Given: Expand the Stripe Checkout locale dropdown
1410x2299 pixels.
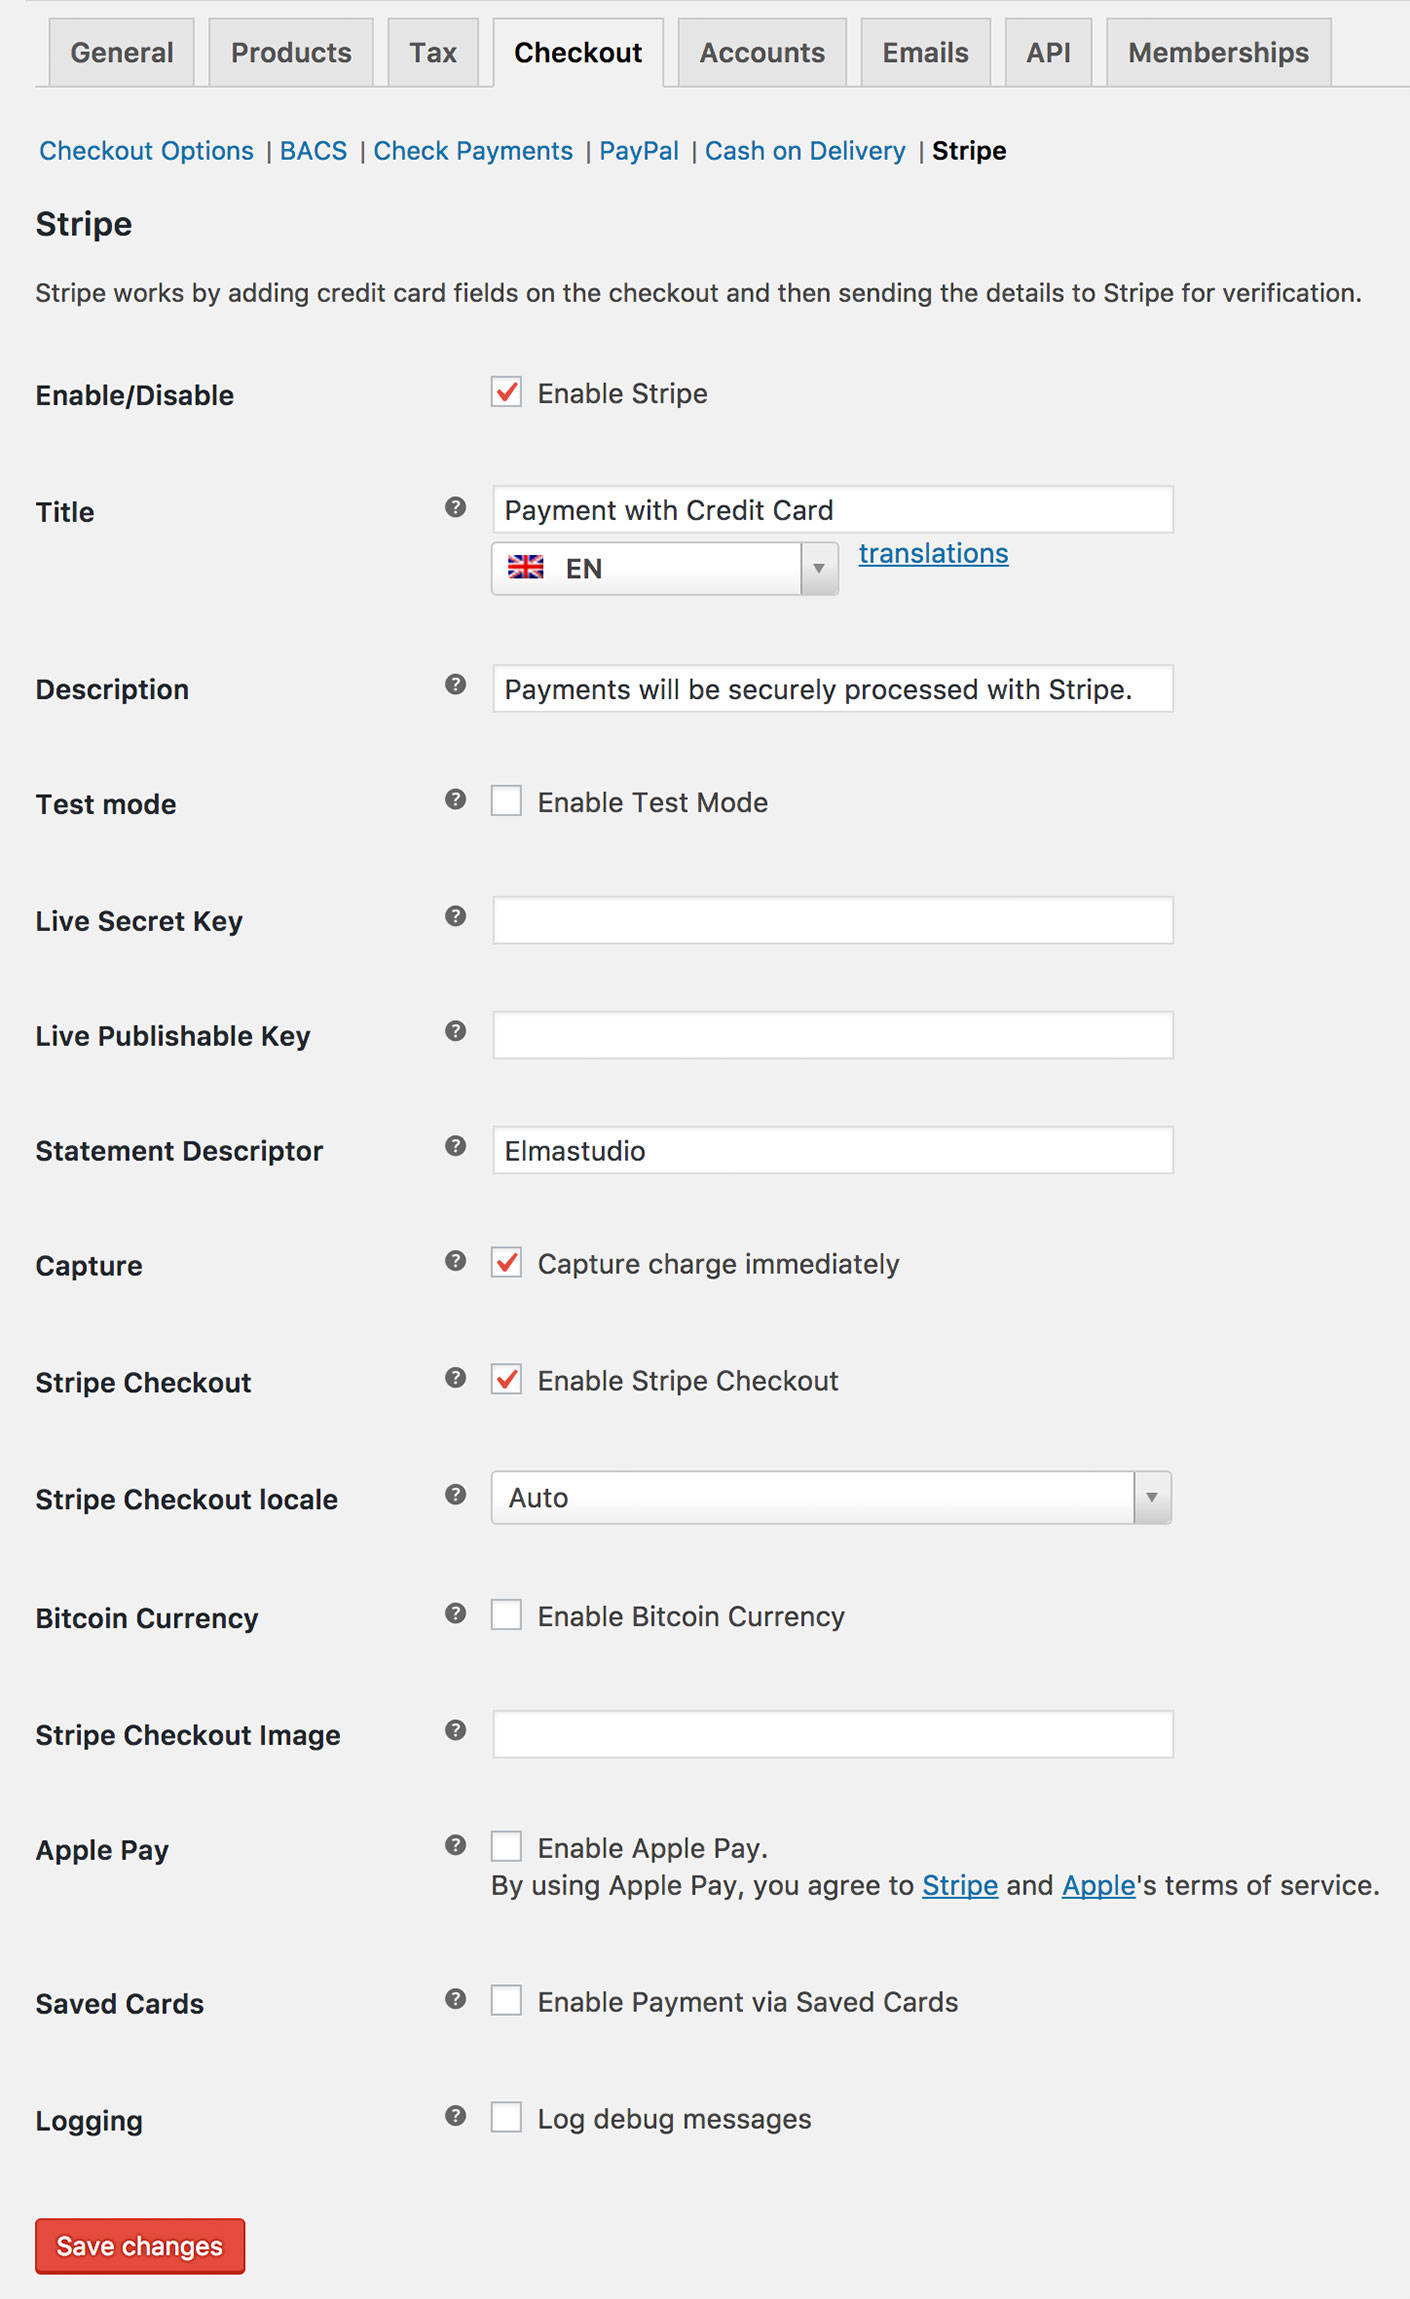Looking at the screenshot, I should point(831,1498).
